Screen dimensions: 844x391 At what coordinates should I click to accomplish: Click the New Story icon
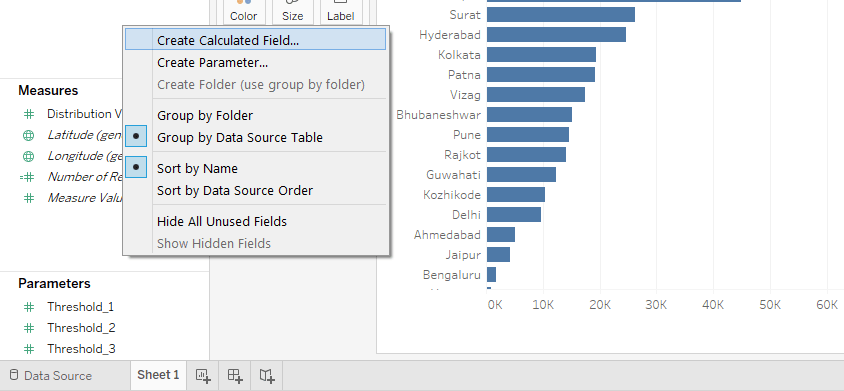coord(267,375)
